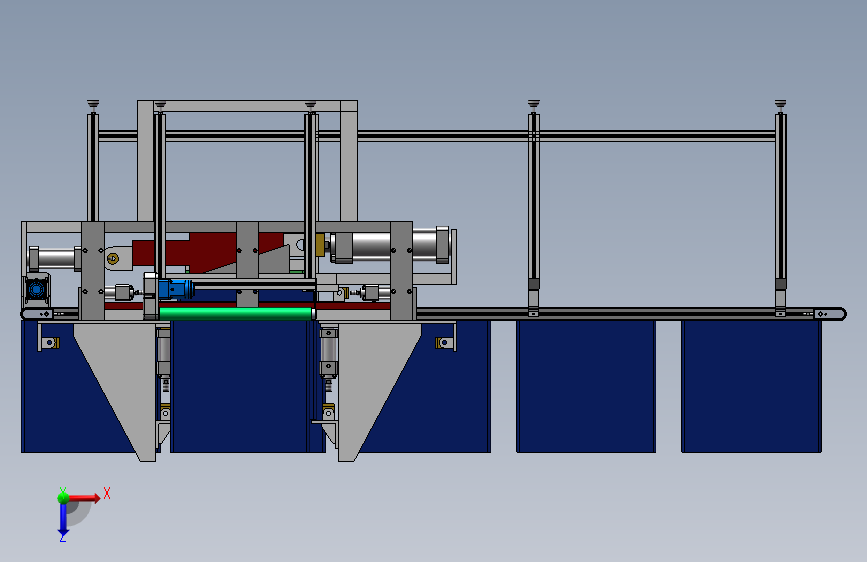Select the horizontal guard rail between right posts

657,136
